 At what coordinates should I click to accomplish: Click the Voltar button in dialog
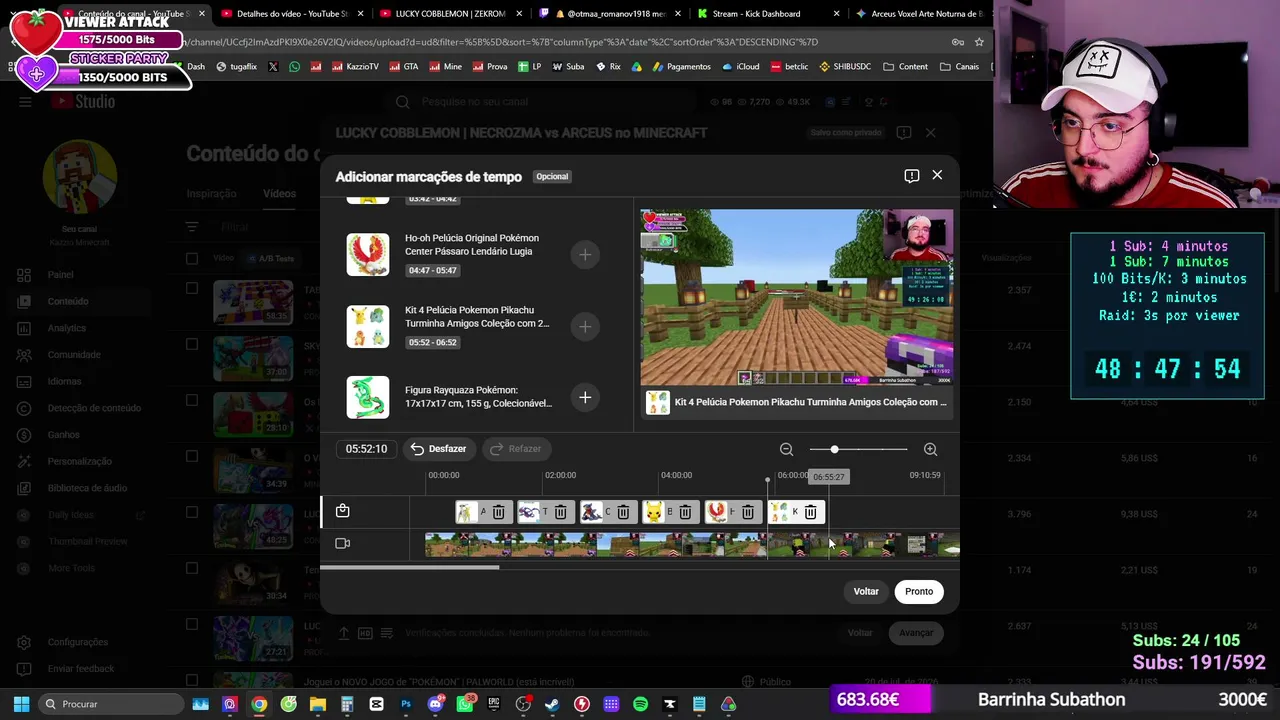pos(866,591)
